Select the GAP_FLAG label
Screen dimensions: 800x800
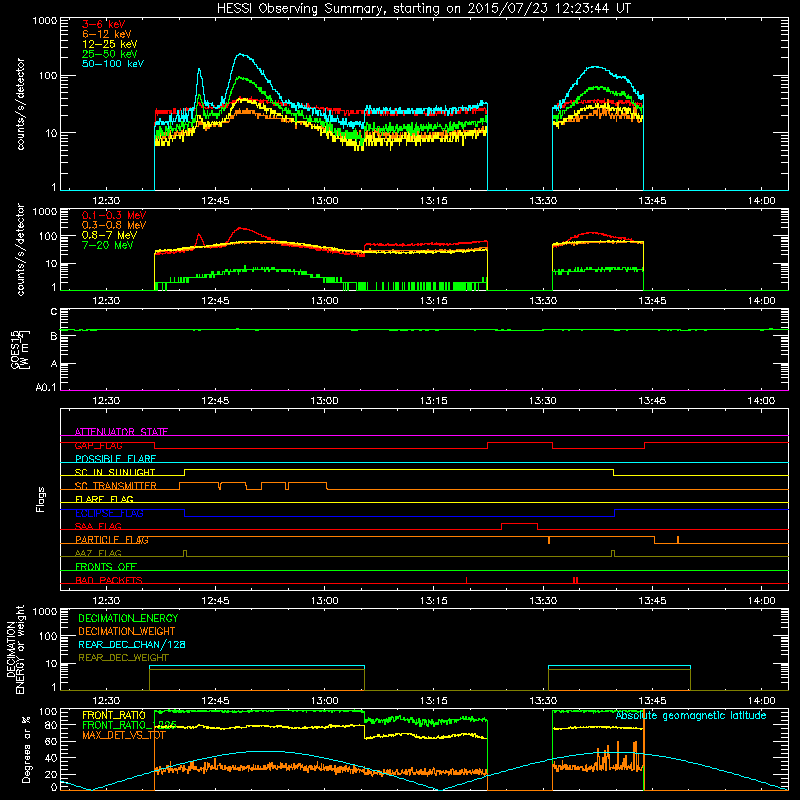[98, 445]
